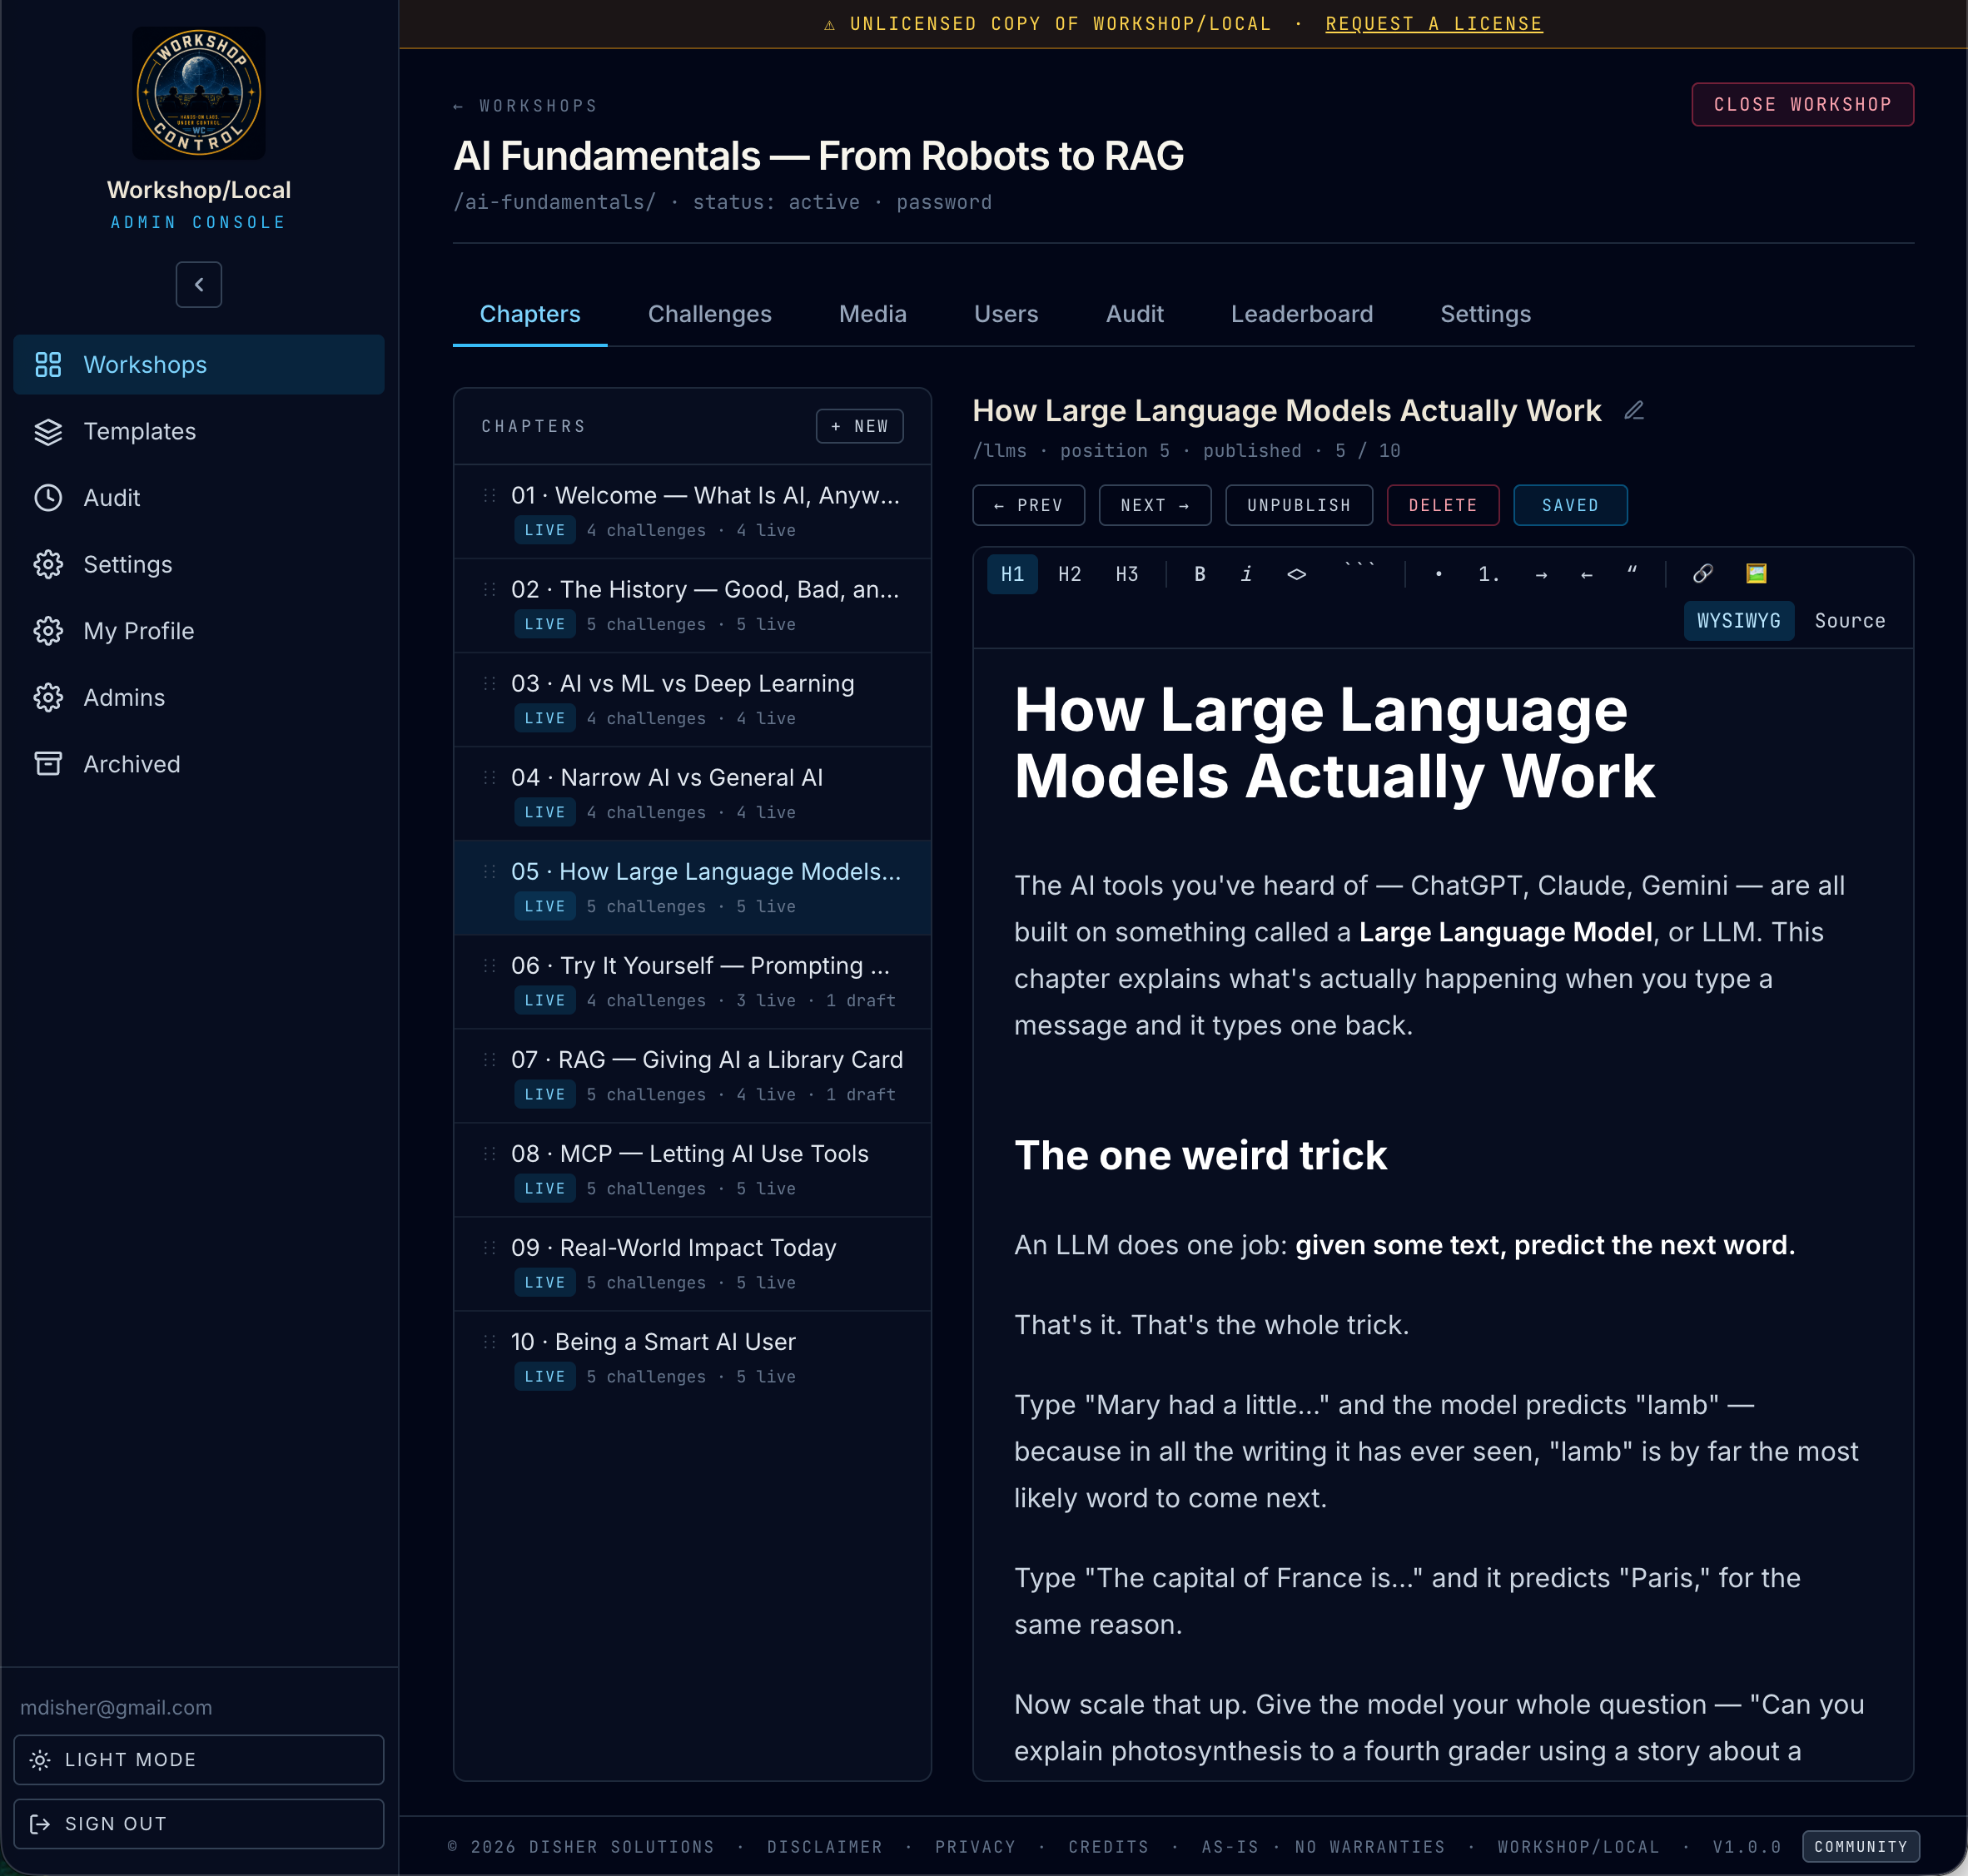
Task: Insert inline code with angle-bracket icon
Action: coord(1296,574)
